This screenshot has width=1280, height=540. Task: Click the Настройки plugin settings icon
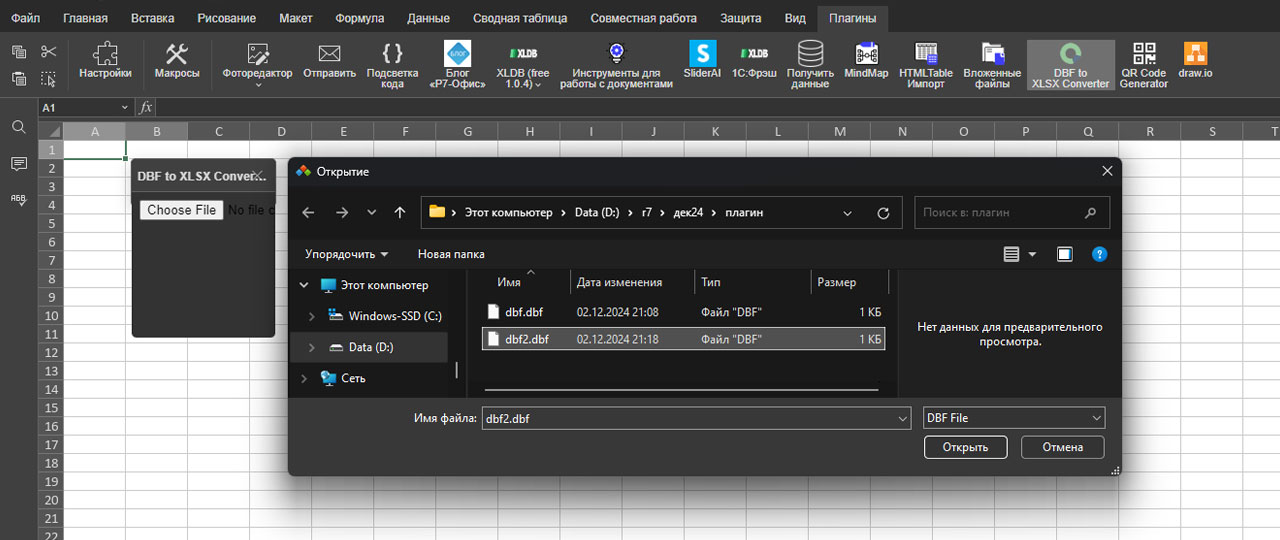coord(105,61)
